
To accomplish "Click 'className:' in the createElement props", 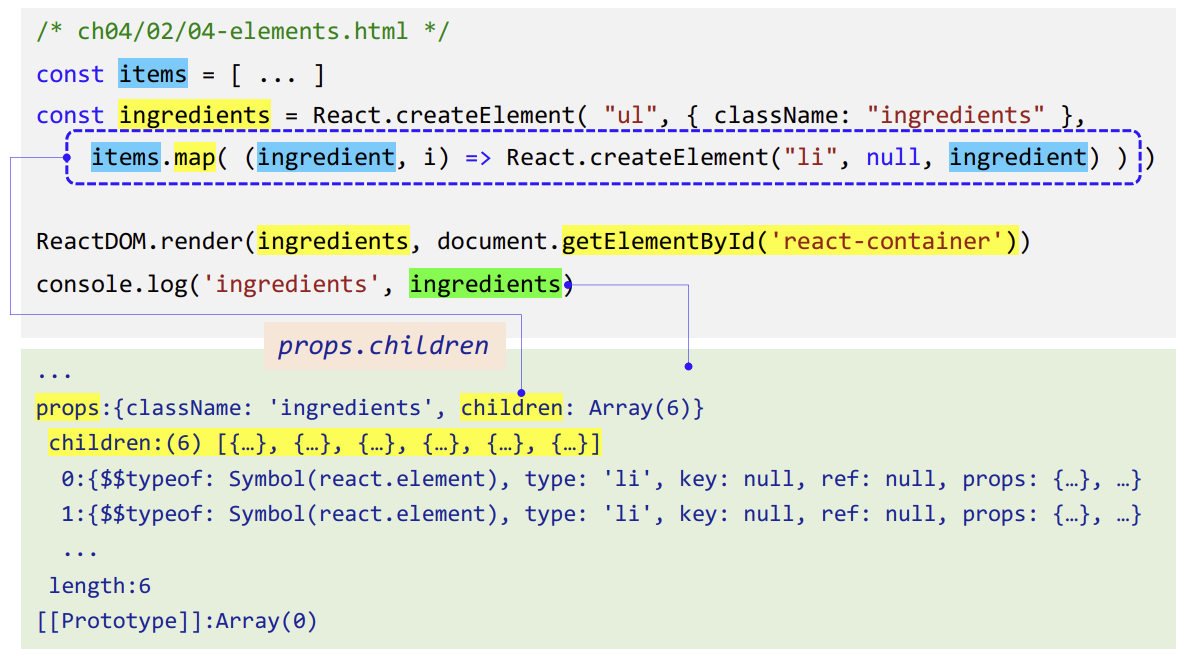I will pos(782,115).
